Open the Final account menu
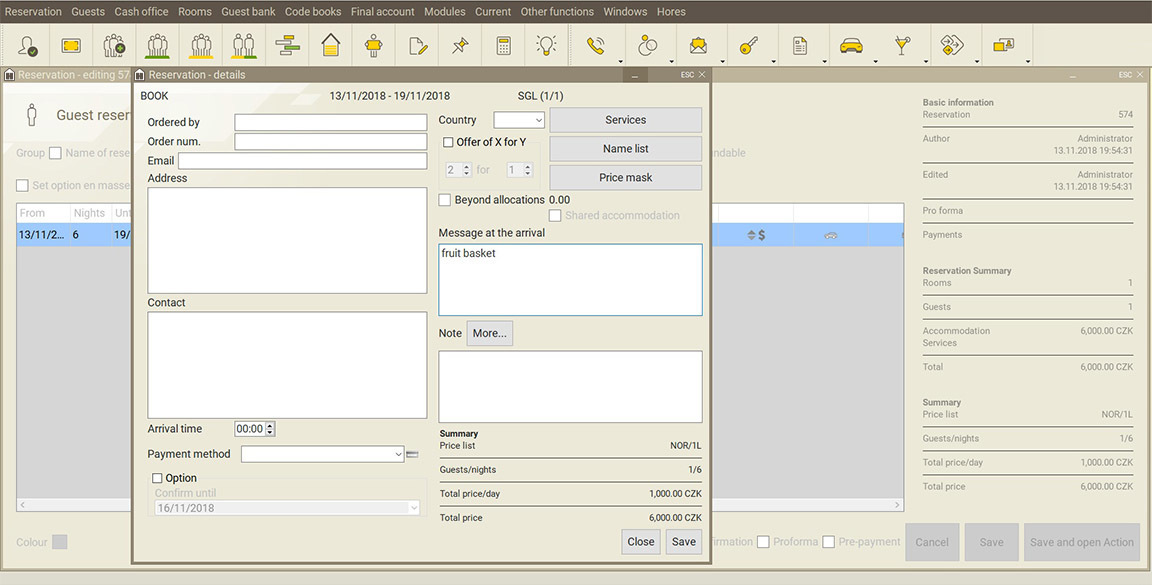This screenshot has height=585, width=1152. pos(382,12)
